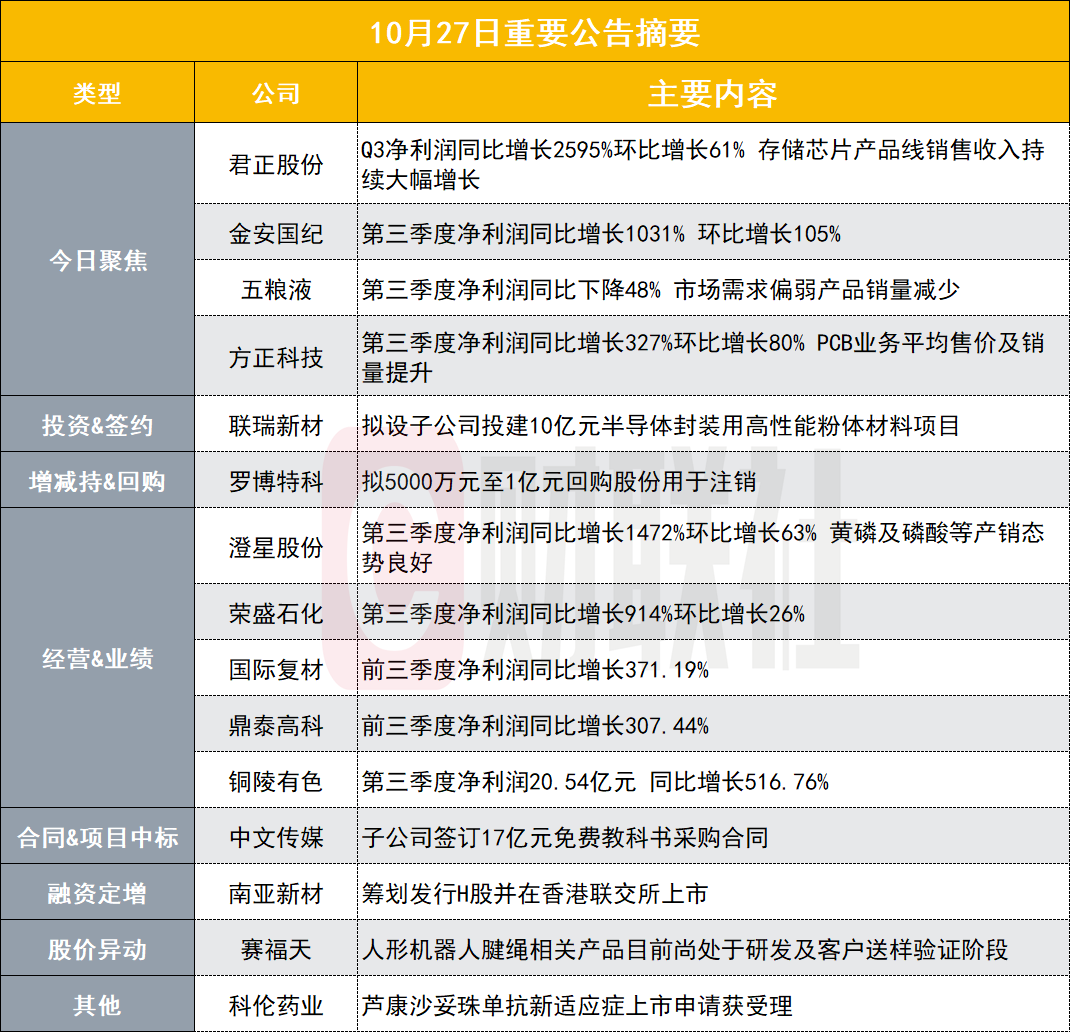Image resolution: width=1070 pixels, height=1032 pixels.
Task: Select company name 赛福天
Action: click(x=276, y=949)
